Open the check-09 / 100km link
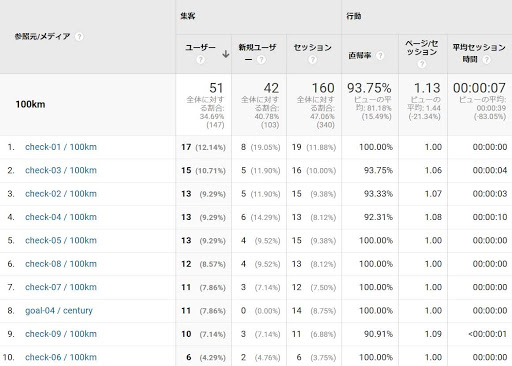 61,334
